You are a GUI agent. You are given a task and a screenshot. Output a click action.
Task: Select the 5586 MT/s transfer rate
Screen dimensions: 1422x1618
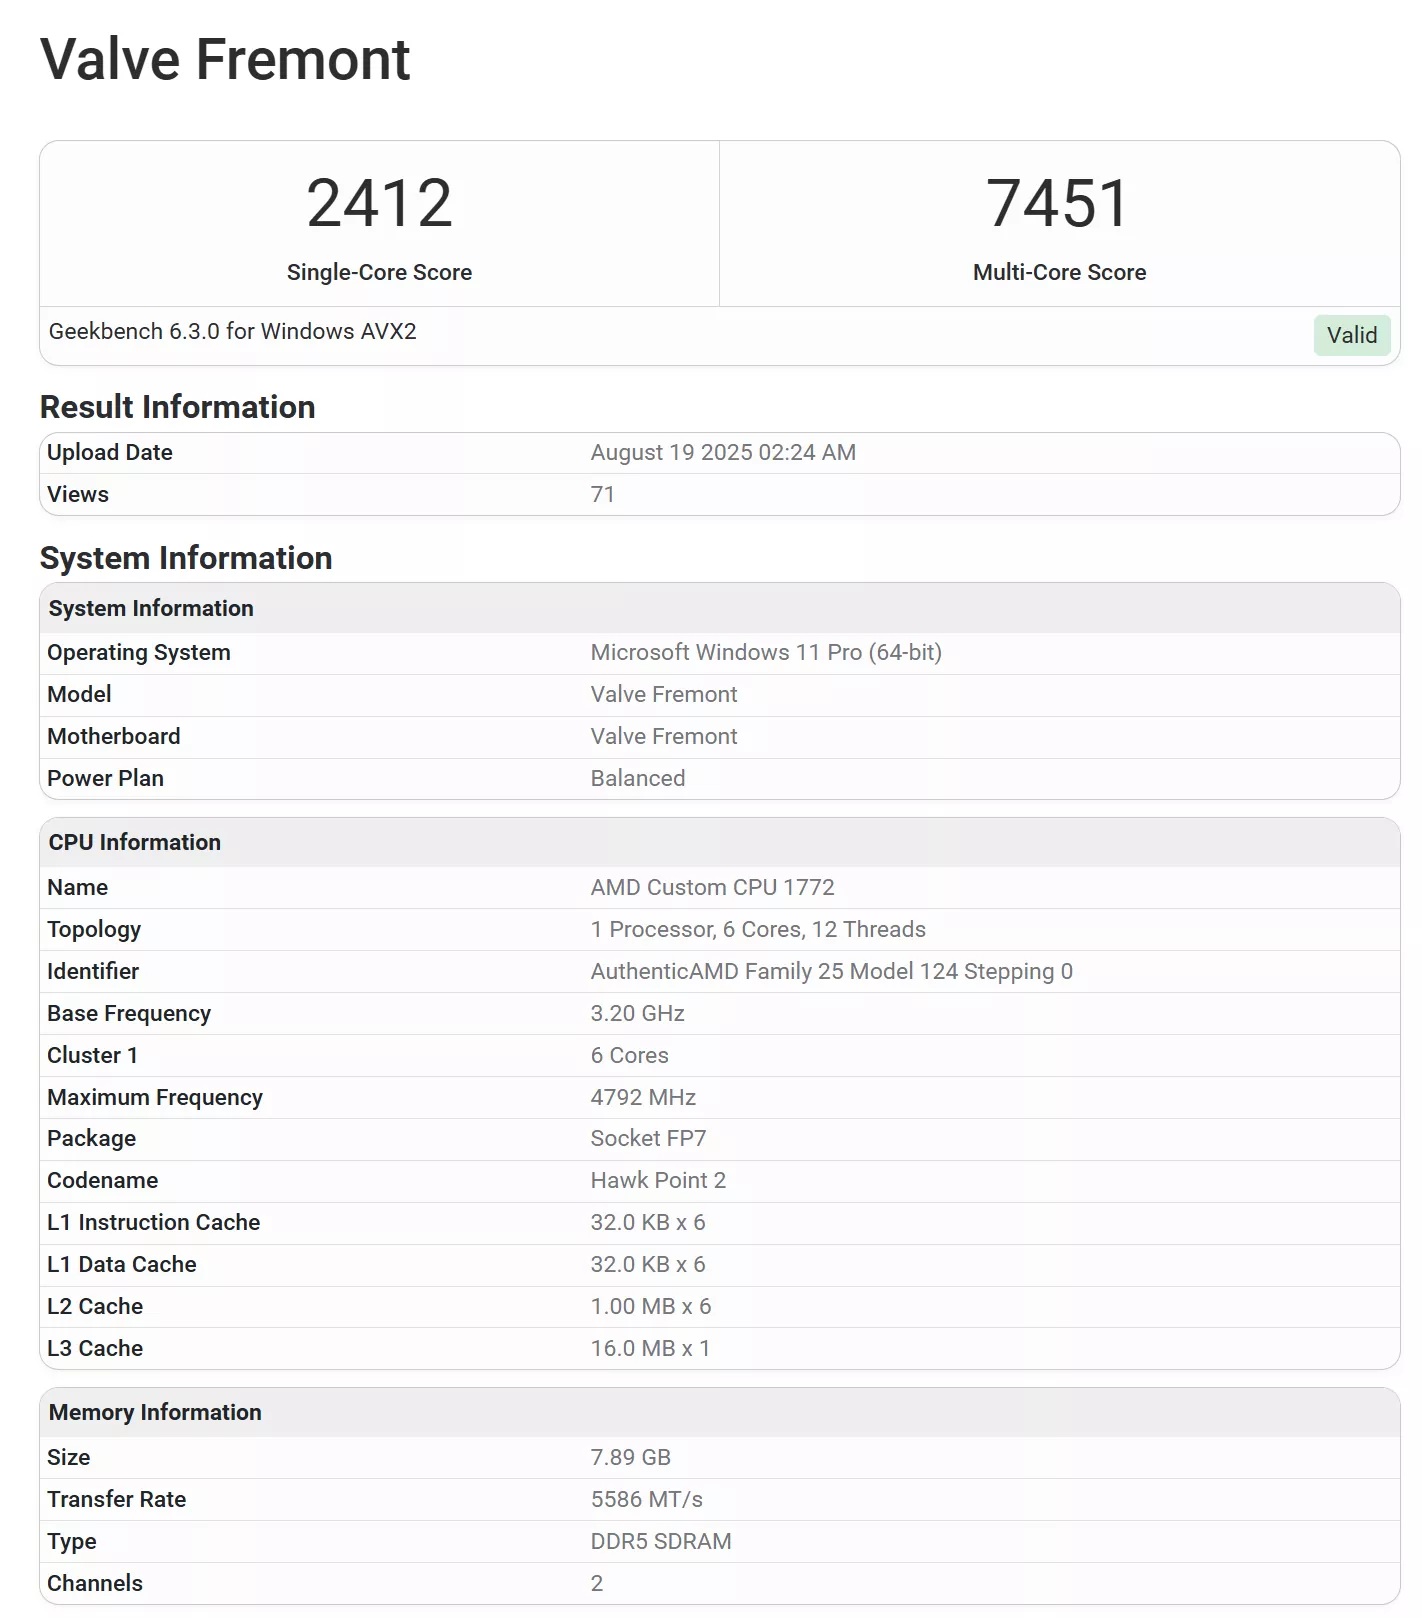[x=647, y=1499]
